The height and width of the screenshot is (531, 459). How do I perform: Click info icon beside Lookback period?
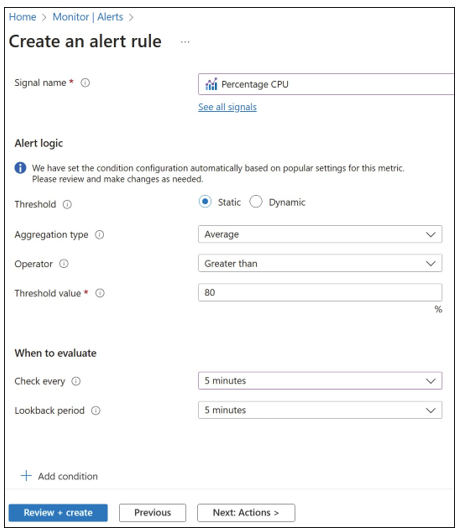[x=96, y=410]
